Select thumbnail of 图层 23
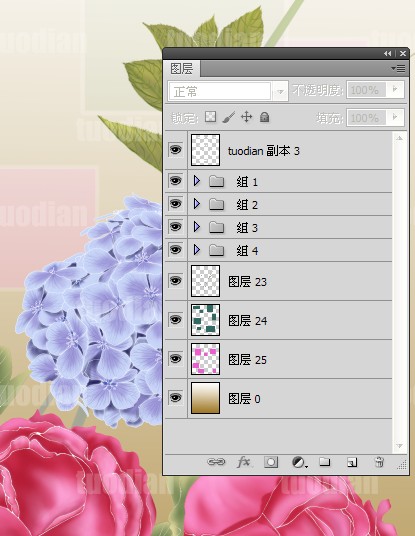Screen dimensions: 415x536 tap(205, 281)
